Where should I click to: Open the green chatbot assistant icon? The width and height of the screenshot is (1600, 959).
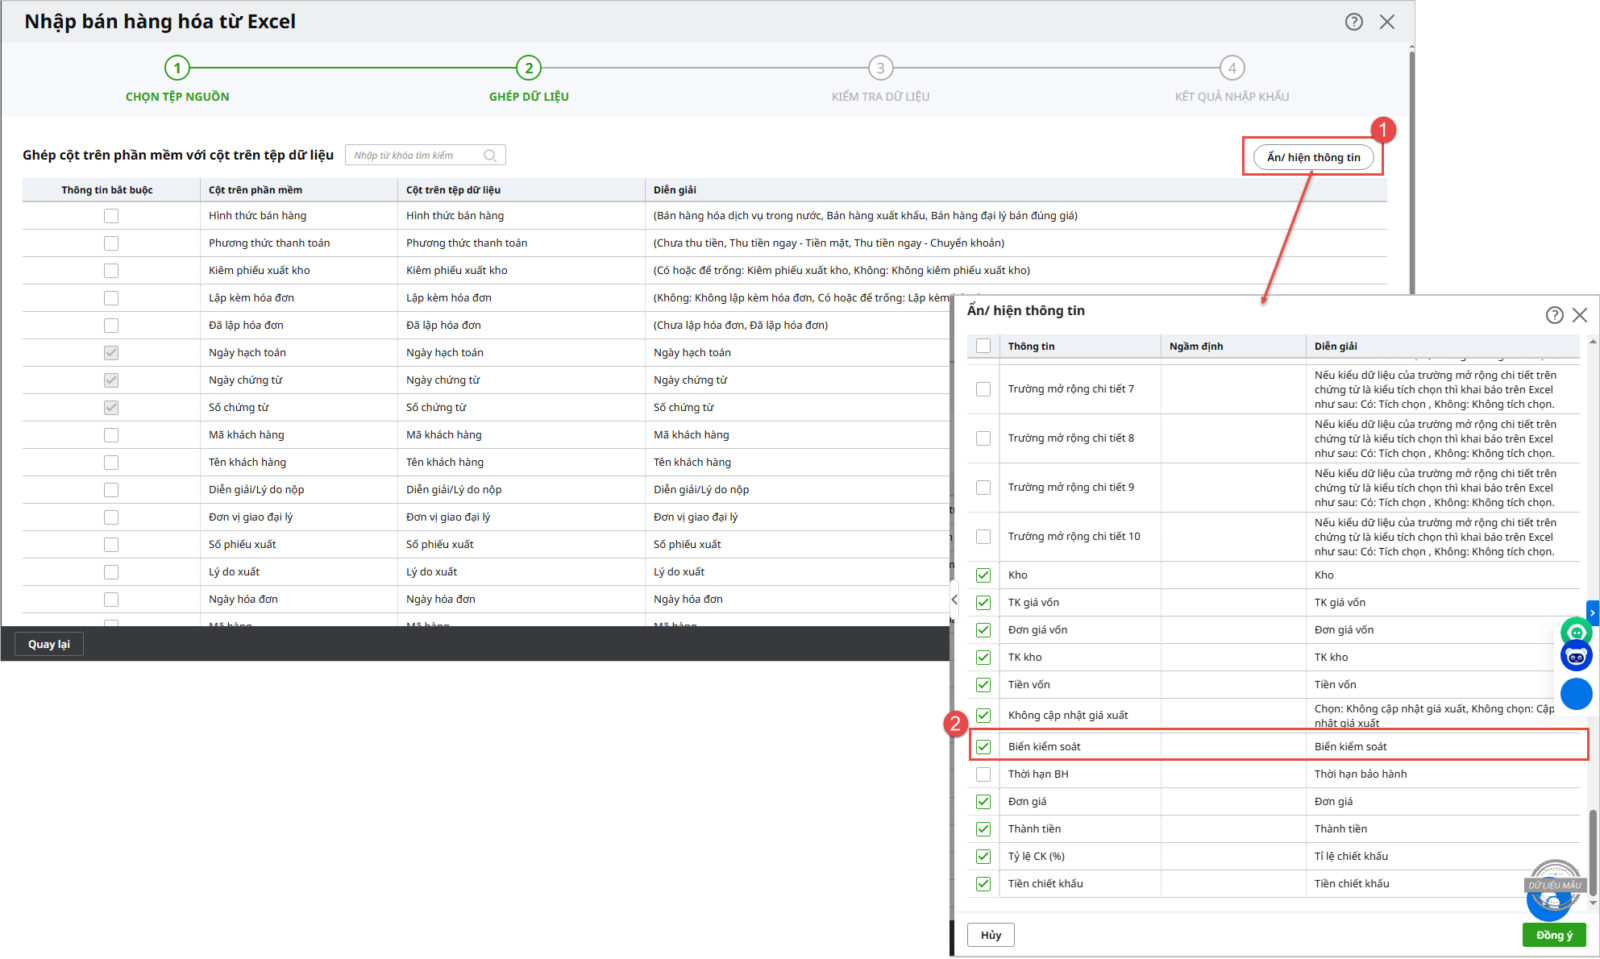pos(1576,632)
